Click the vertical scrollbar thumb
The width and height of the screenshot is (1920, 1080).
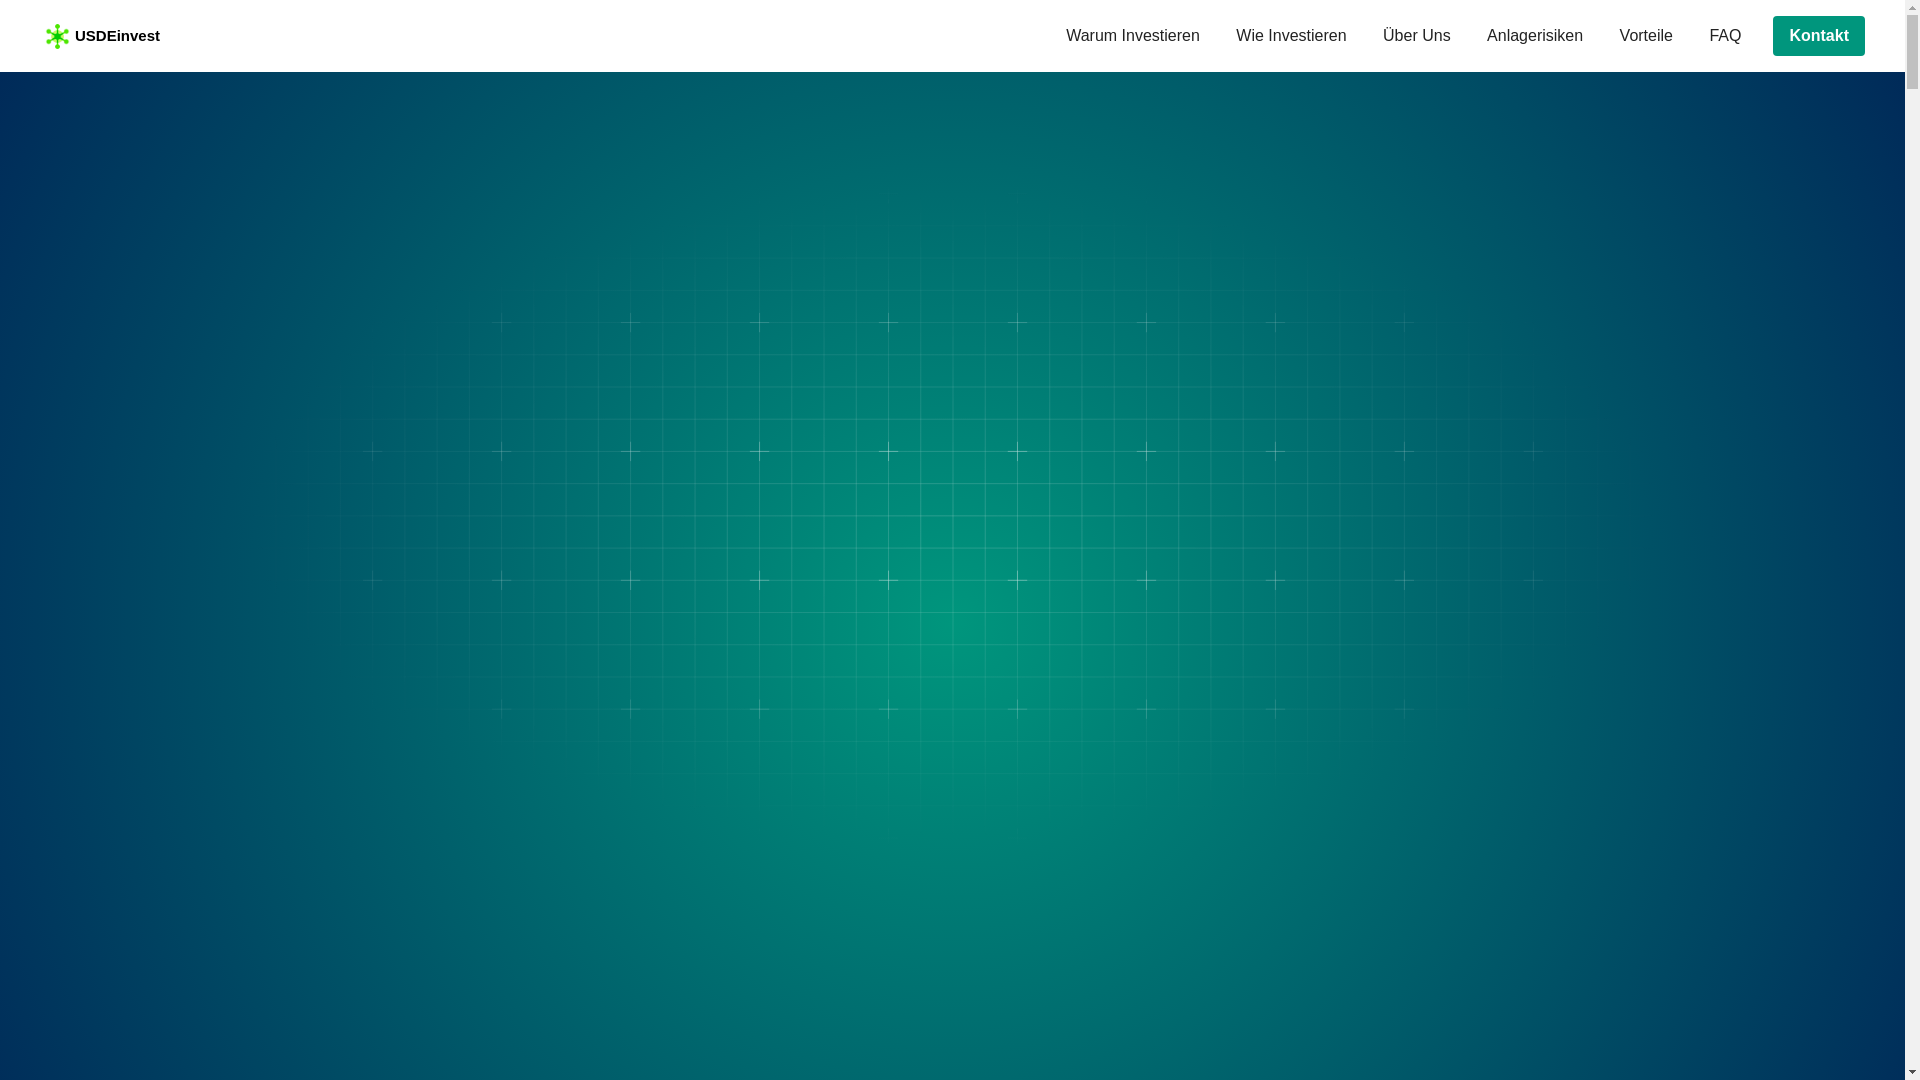tap(1912, 52)
